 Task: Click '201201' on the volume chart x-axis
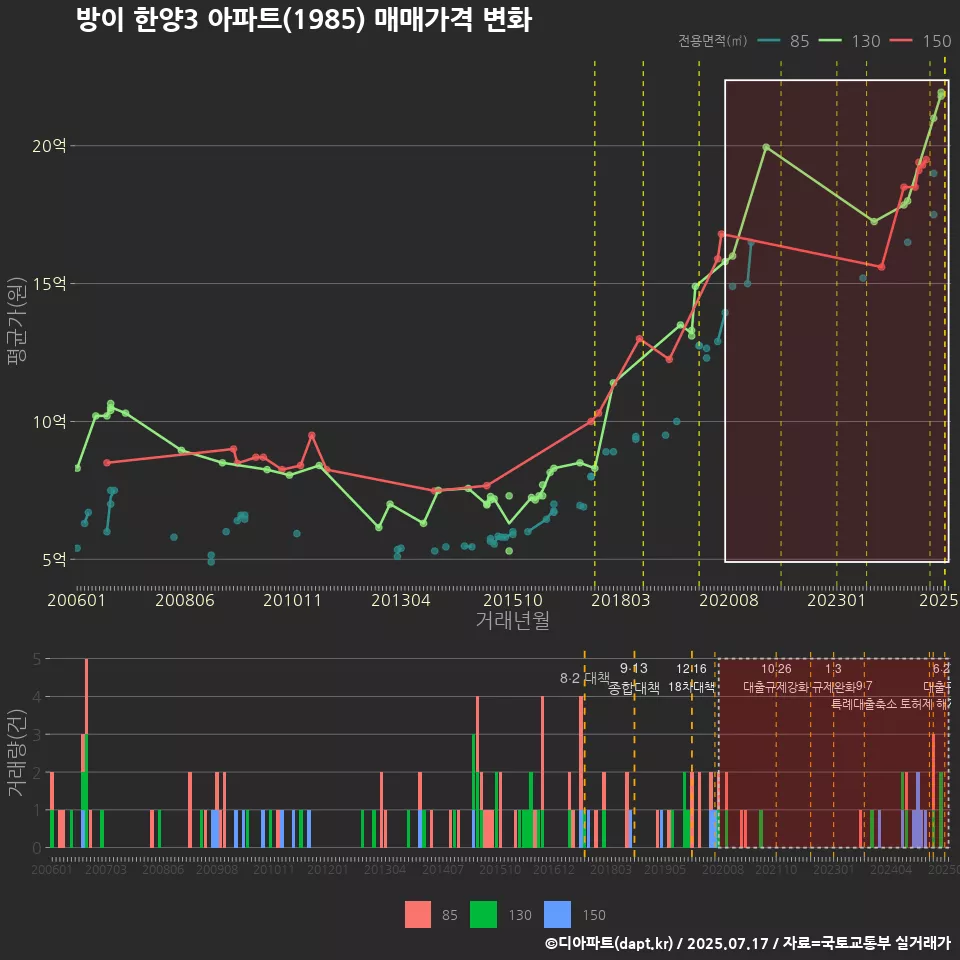(x=328, y=869)
